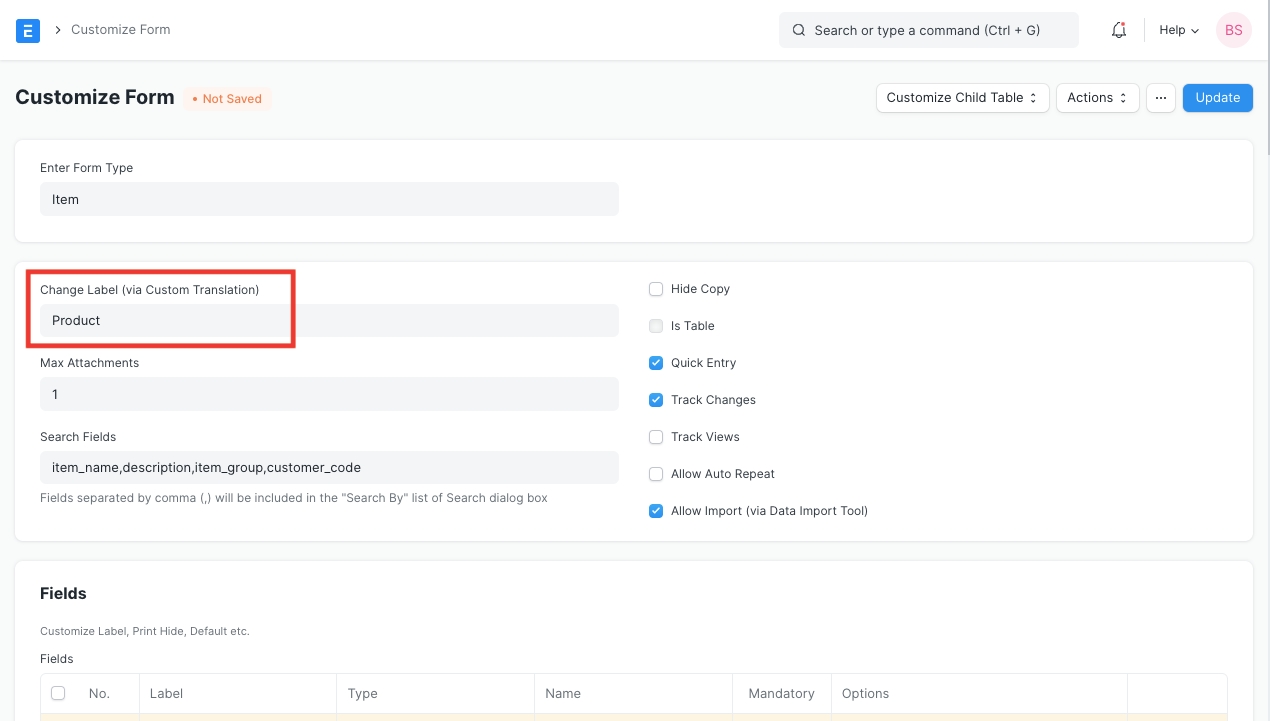Click the Customize Form breadcrumb
Viewport: 1270px width, 721px height.
[x=120, y=30]
